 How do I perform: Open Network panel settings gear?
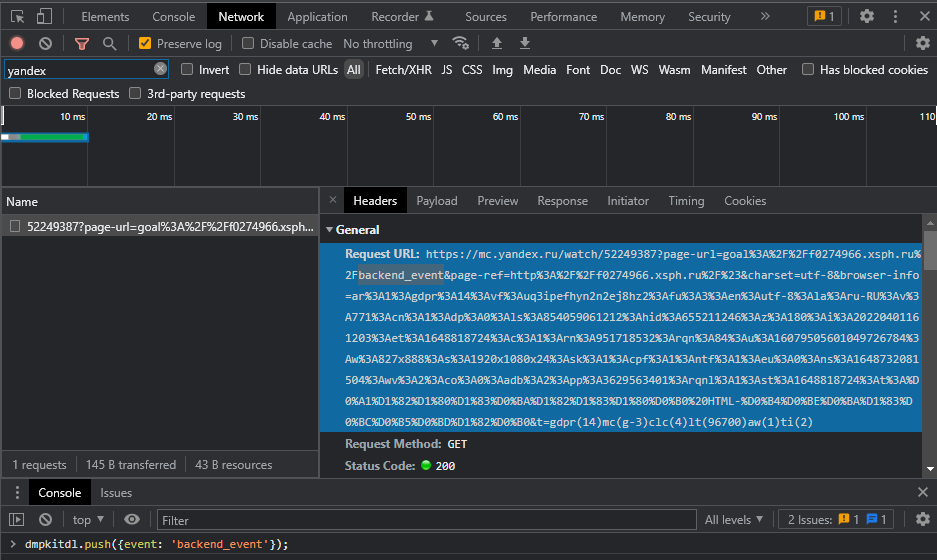tap(923, 43)
